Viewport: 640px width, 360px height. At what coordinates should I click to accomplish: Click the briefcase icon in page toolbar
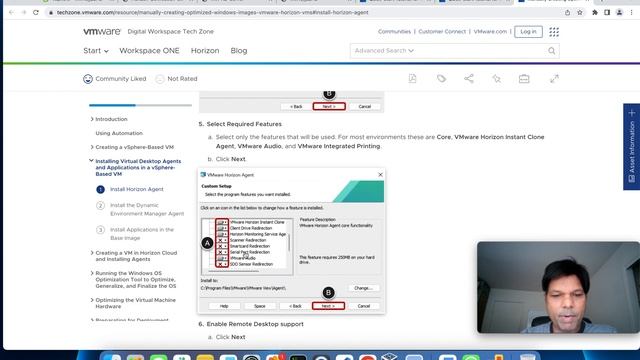pyautogui.click(x=524, y=78)
